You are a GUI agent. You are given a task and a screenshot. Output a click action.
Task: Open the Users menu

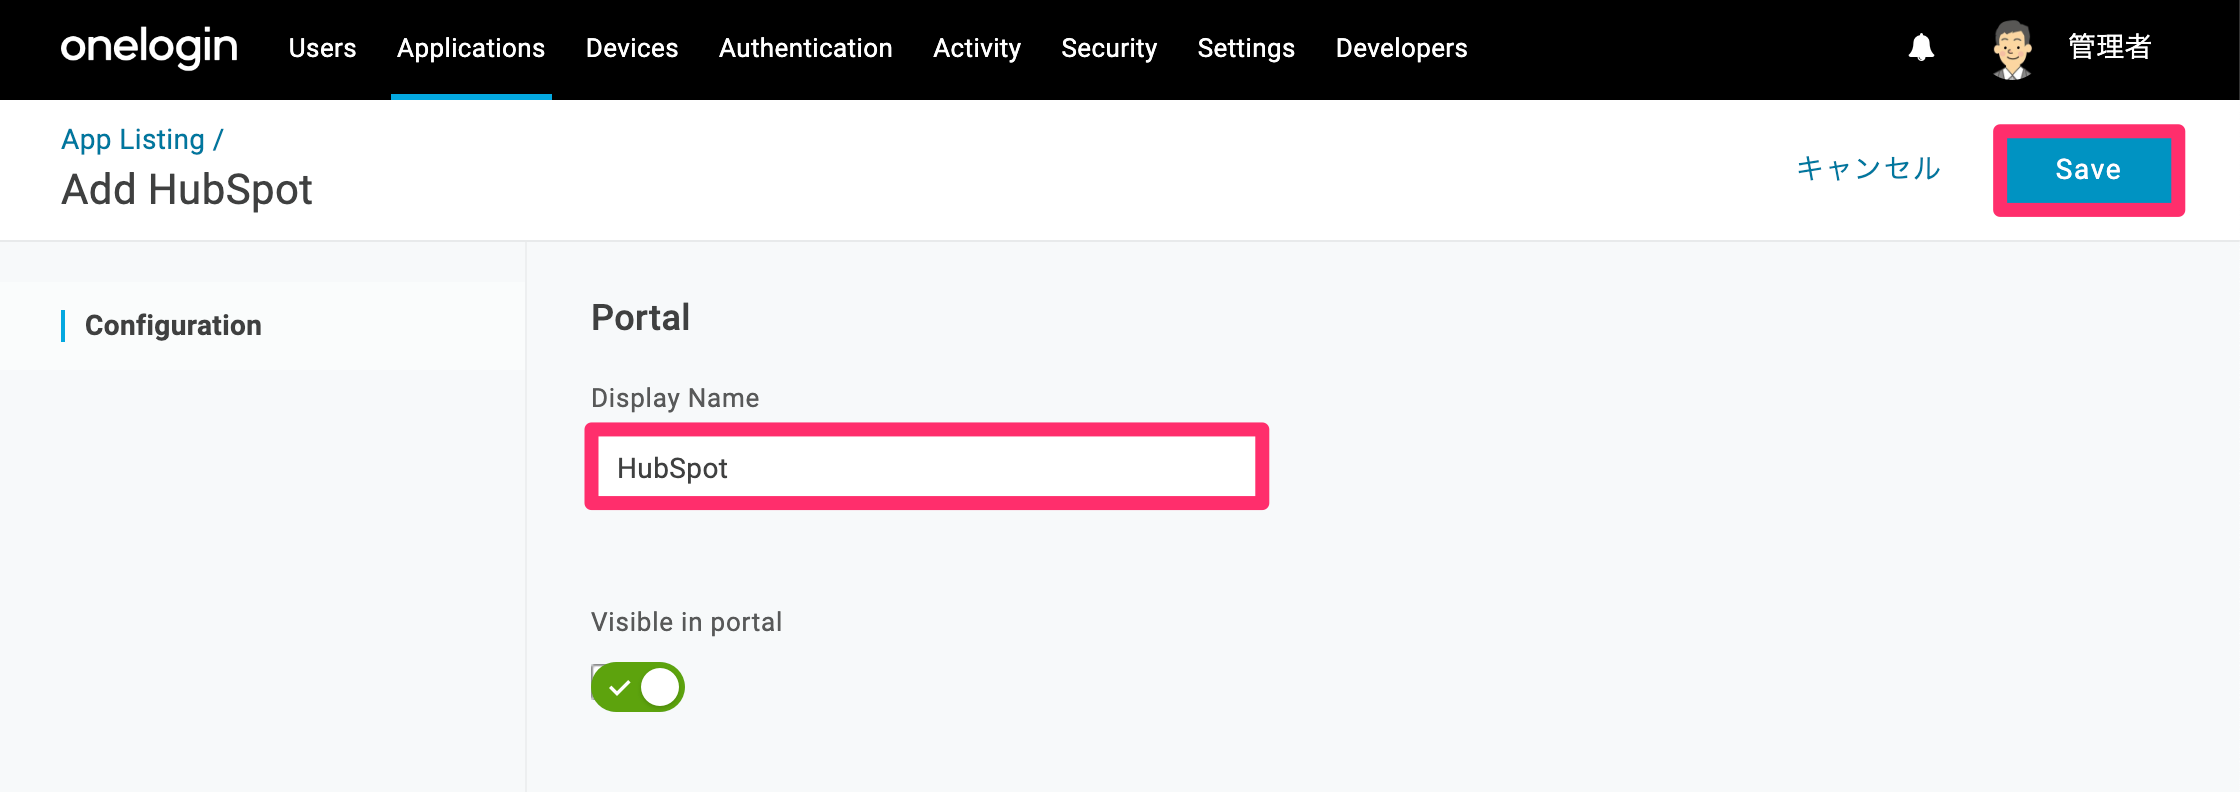pos(322,48)
